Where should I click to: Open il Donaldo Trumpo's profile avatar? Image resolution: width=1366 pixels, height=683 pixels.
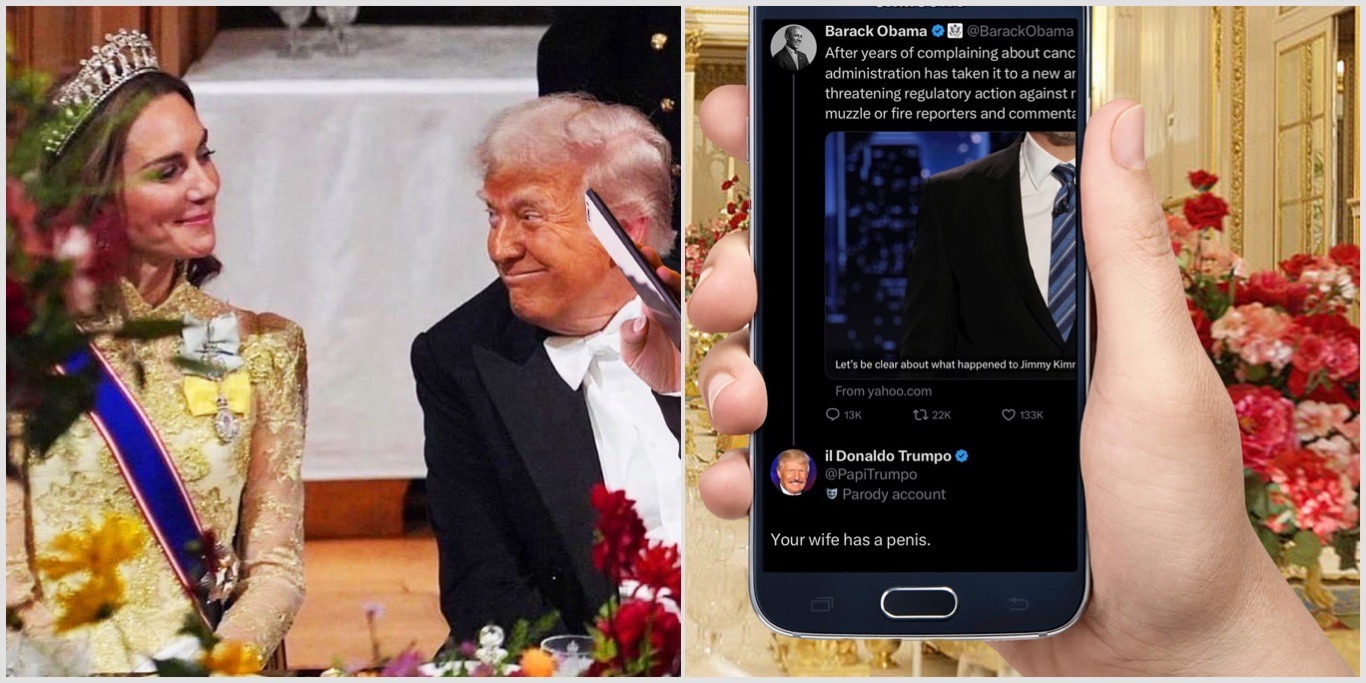pyautogui.click(x=793, y=471)
